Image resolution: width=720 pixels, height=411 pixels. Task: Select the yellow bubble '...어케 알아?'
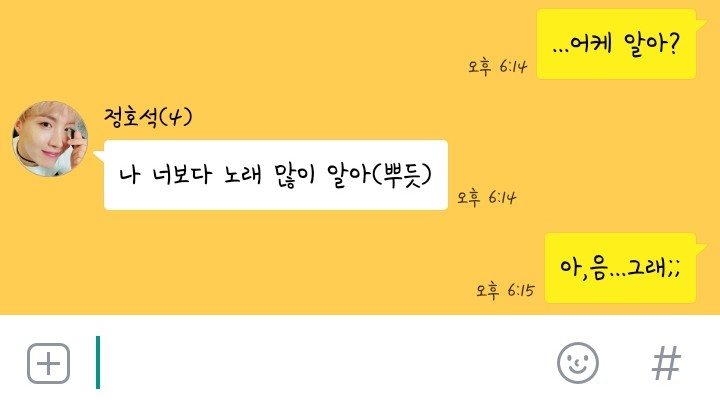pos(616,44)
